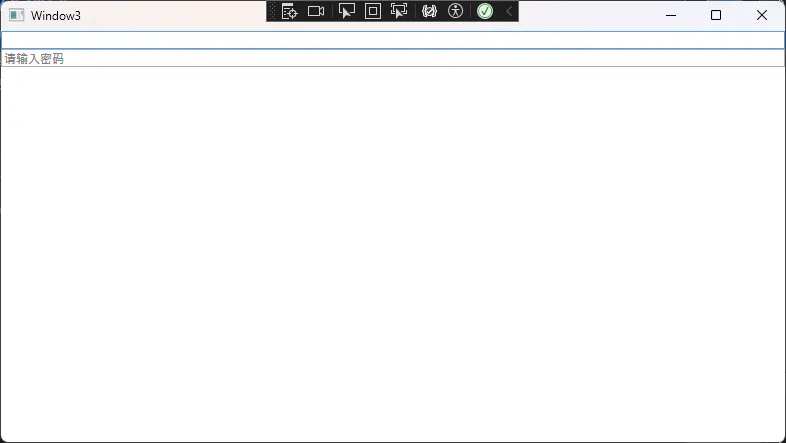Click the 请输入密码 placeholder text

(x=34, y=59)
